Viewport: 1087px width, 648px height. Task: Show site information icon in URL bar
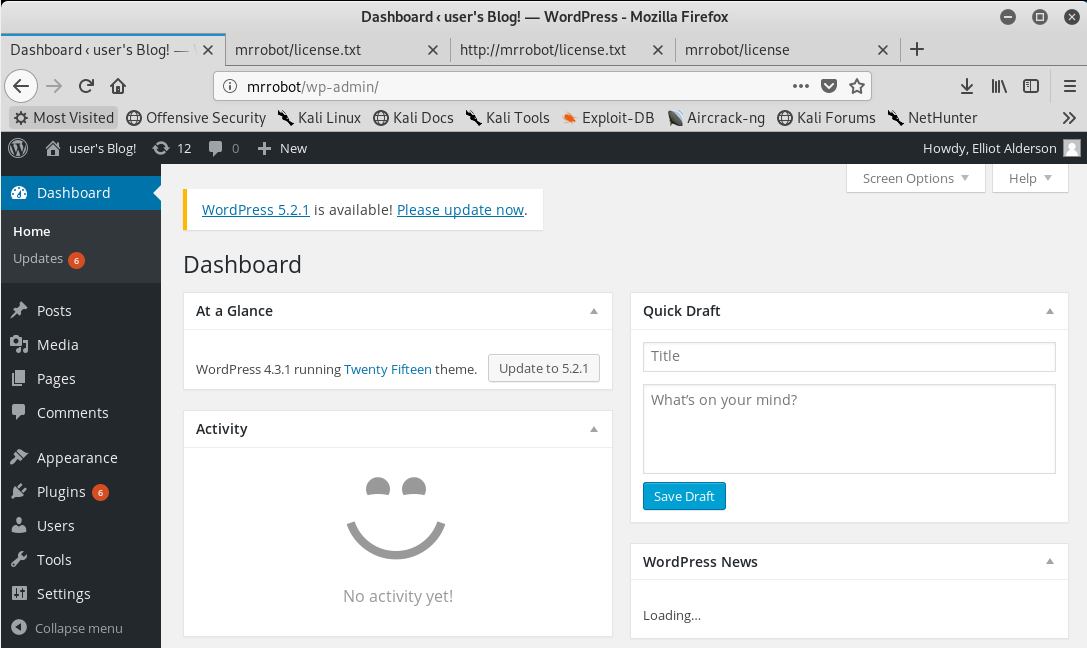click(x=229, y=86)
